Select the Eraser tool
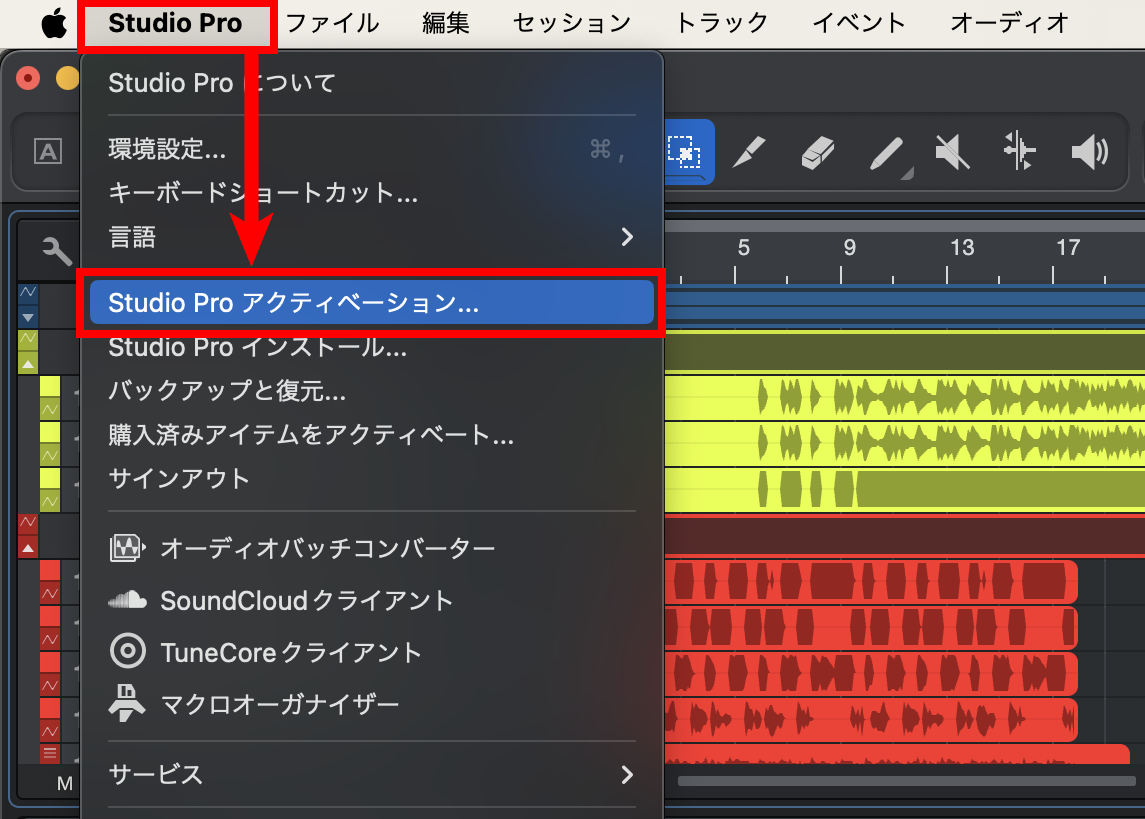The image size is (1145, 819). 817,153
